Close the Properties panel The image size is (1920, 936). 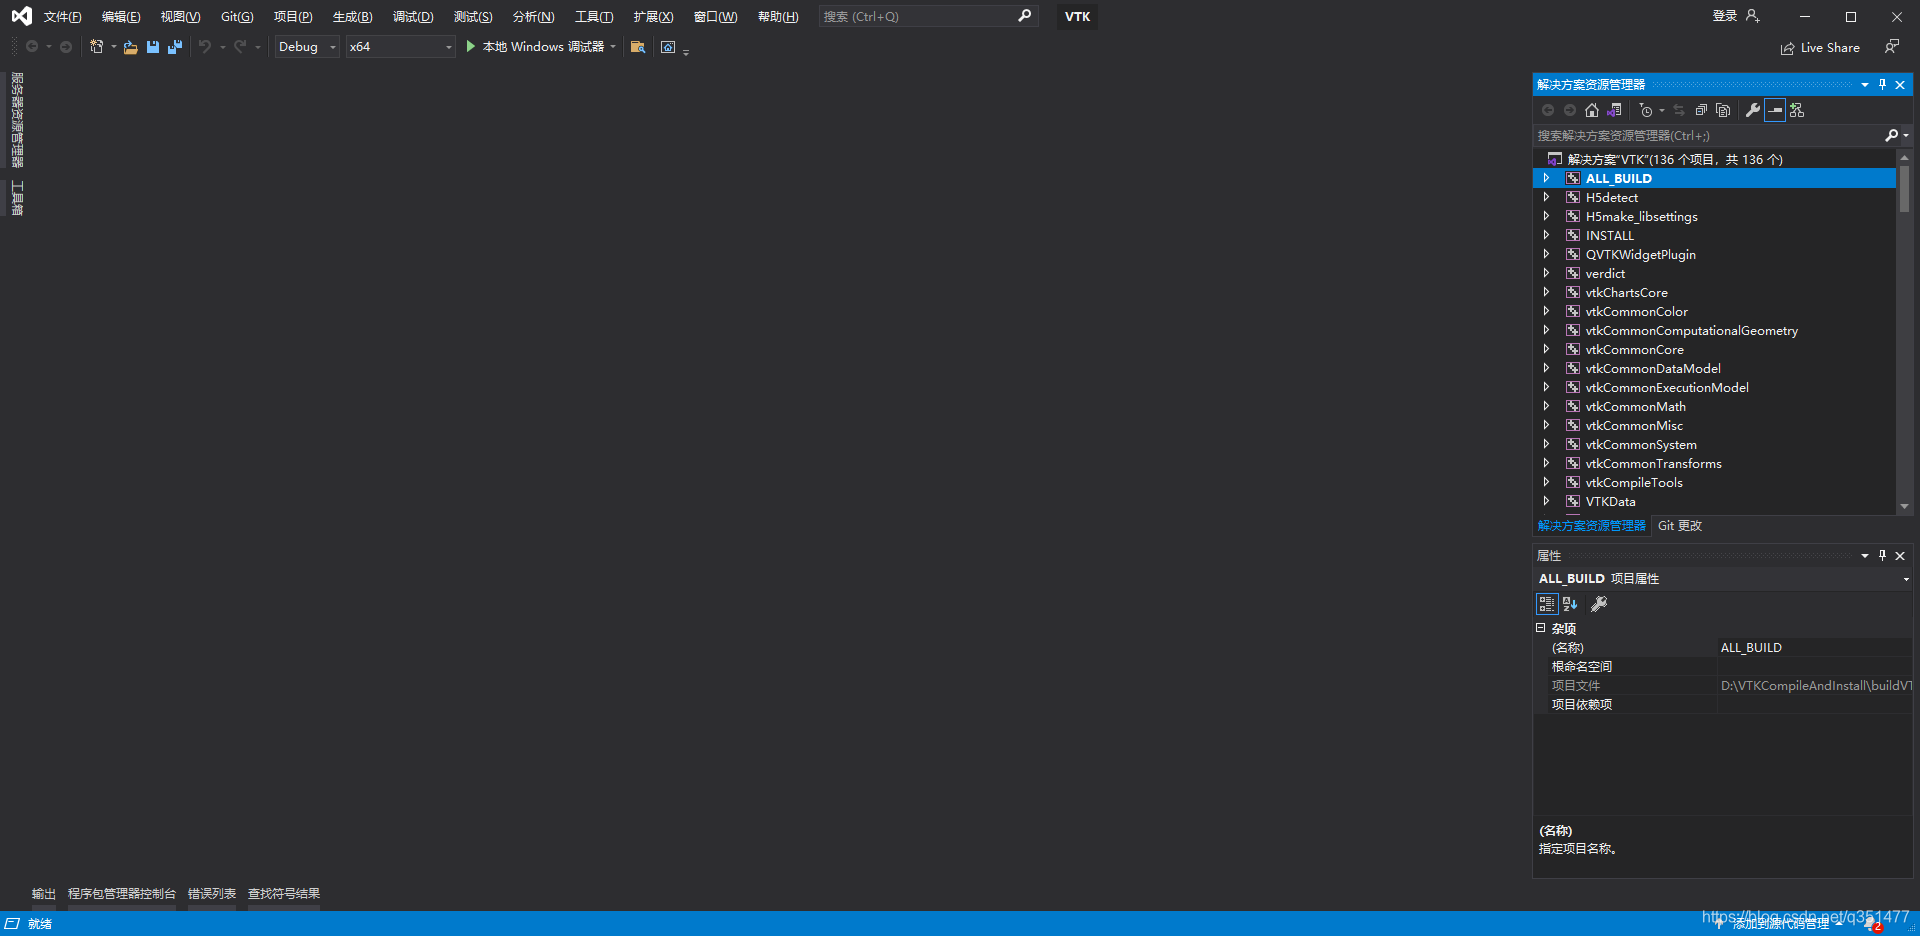pyautogui.click(x=1900, y=556)
